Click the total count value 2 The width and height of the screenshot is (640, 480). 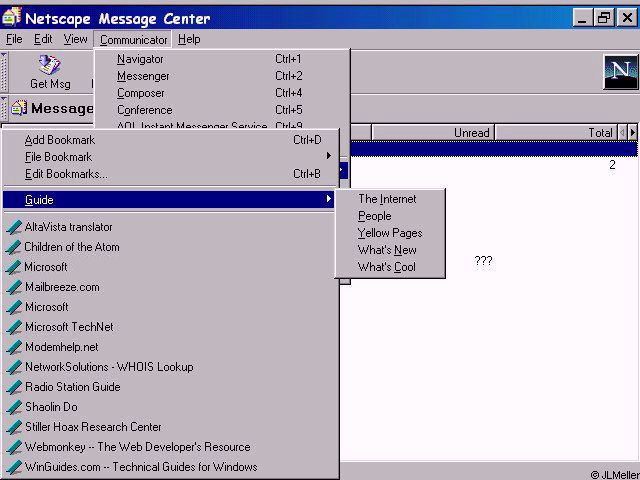tap(612, 165)
